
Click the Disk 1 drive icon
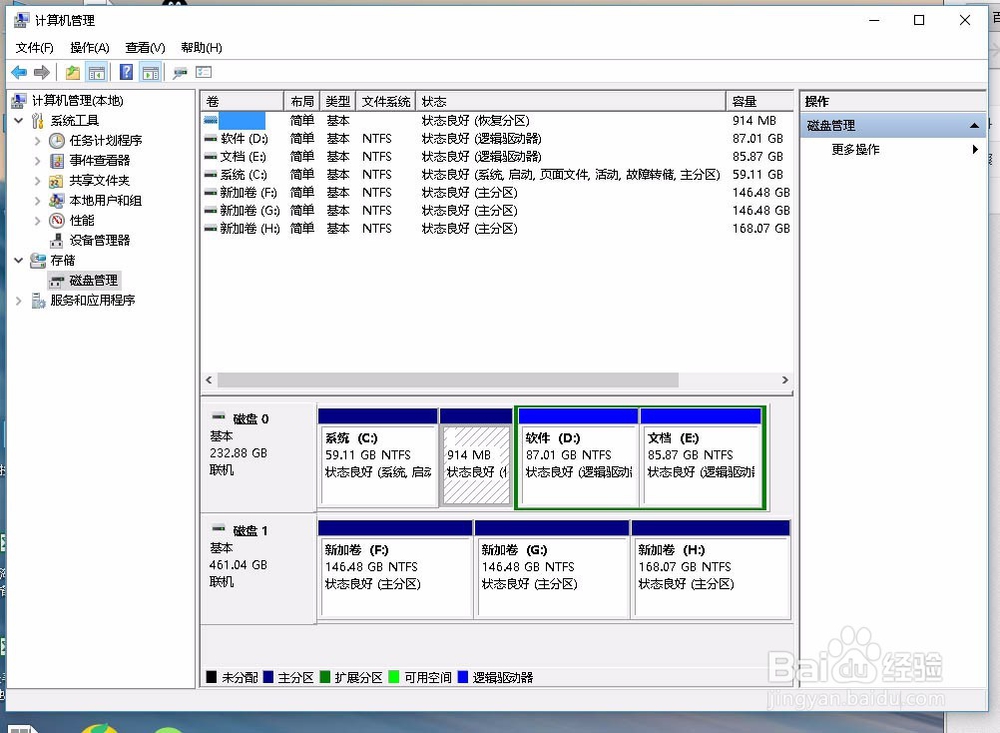[219, 529]
